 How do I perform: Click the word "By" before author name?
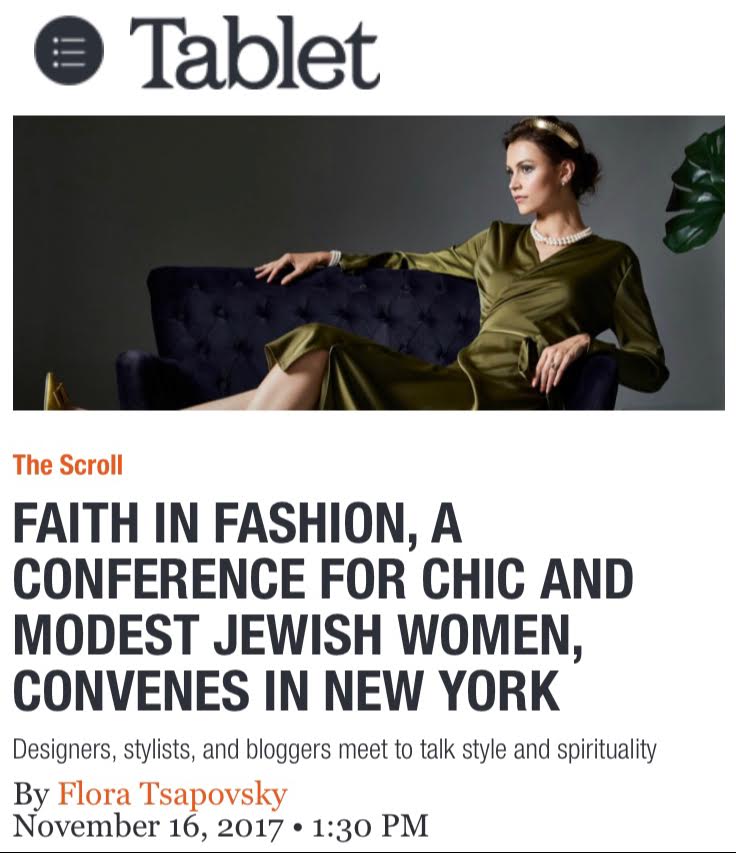pyautogui.click(x=32, y=794)
